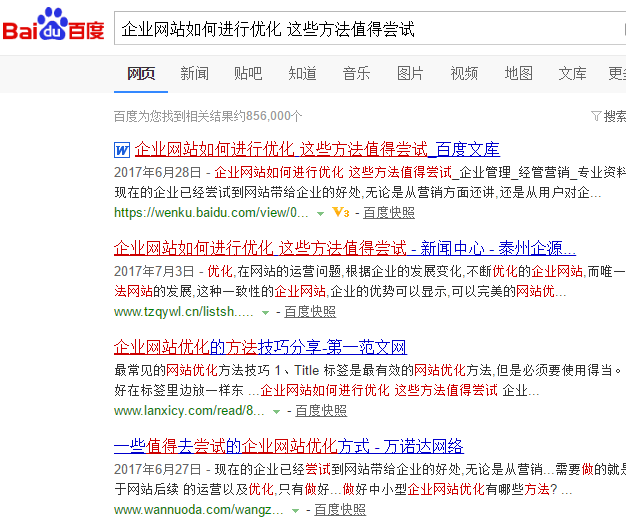The height and width of the screenshot is (525, 626).
Task: Expand dropdown arrow next to wenku.baidu.com URL
Action: [x=320, y=213]
